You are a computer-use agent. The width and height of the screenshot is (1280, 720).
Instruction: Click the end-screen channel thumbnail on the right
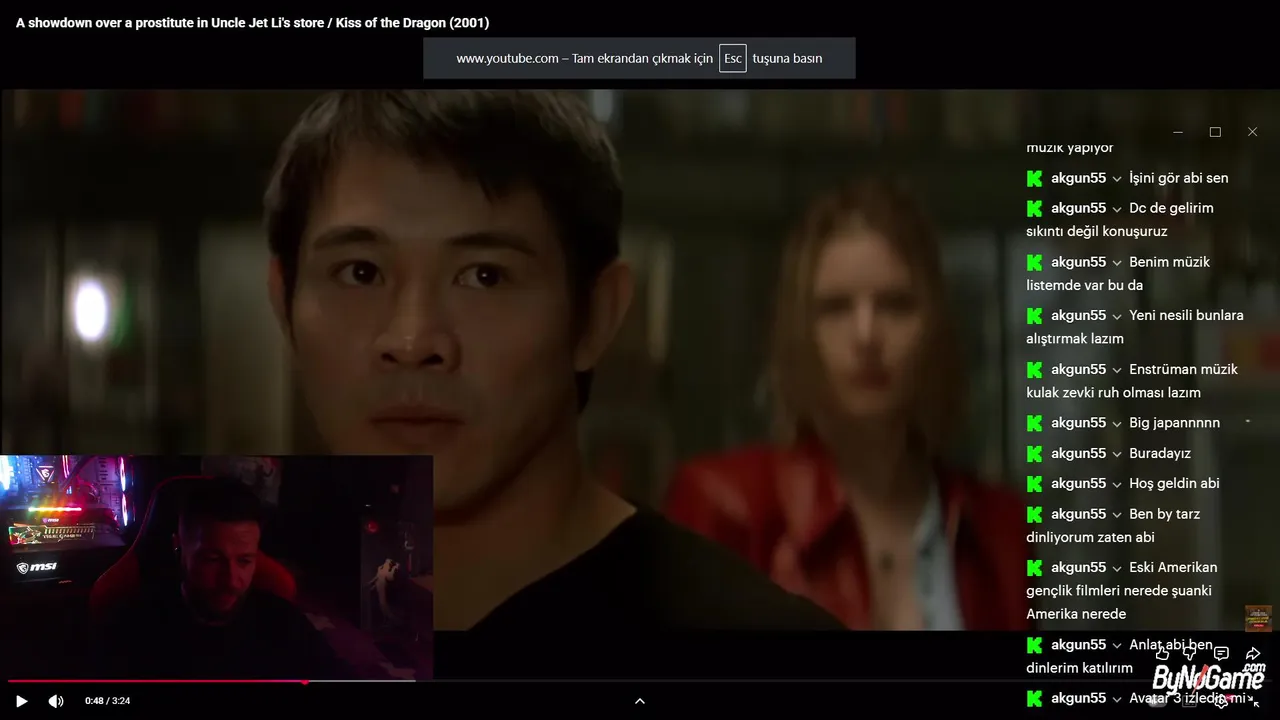[x=1257, y=618]
